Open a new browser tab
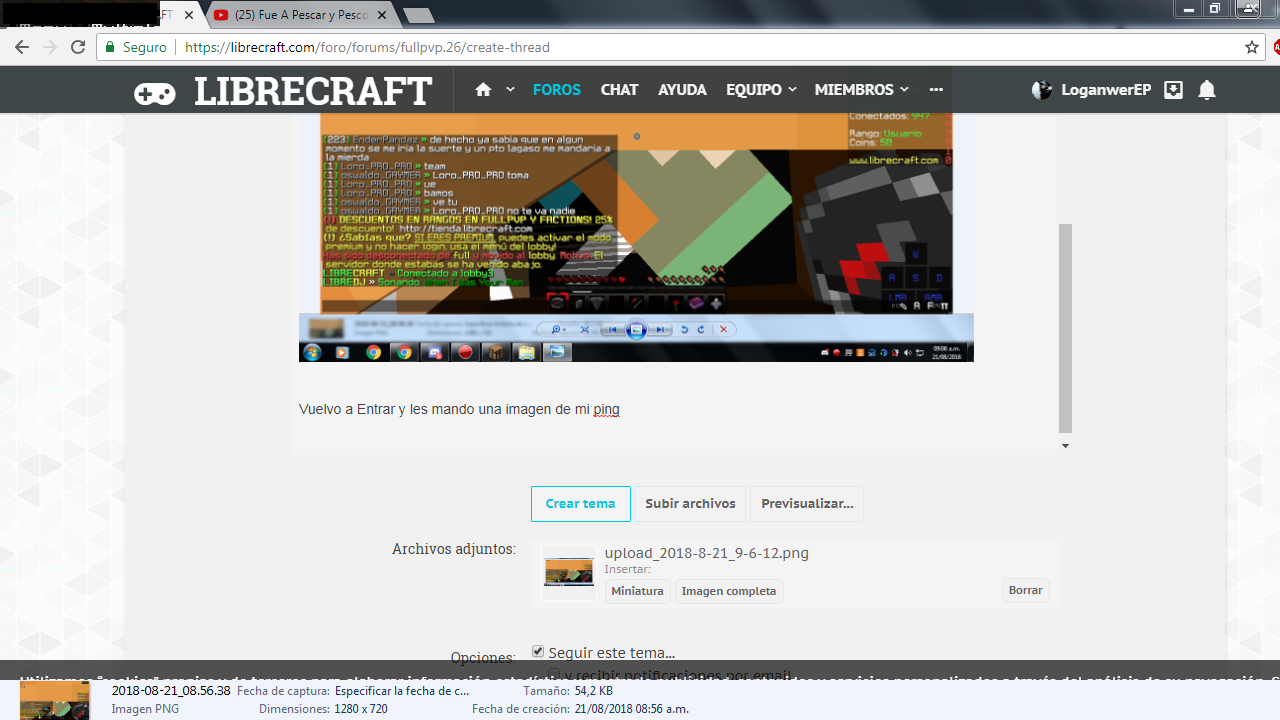This screenshot has width=1280, height=720. tap(418, 15)
